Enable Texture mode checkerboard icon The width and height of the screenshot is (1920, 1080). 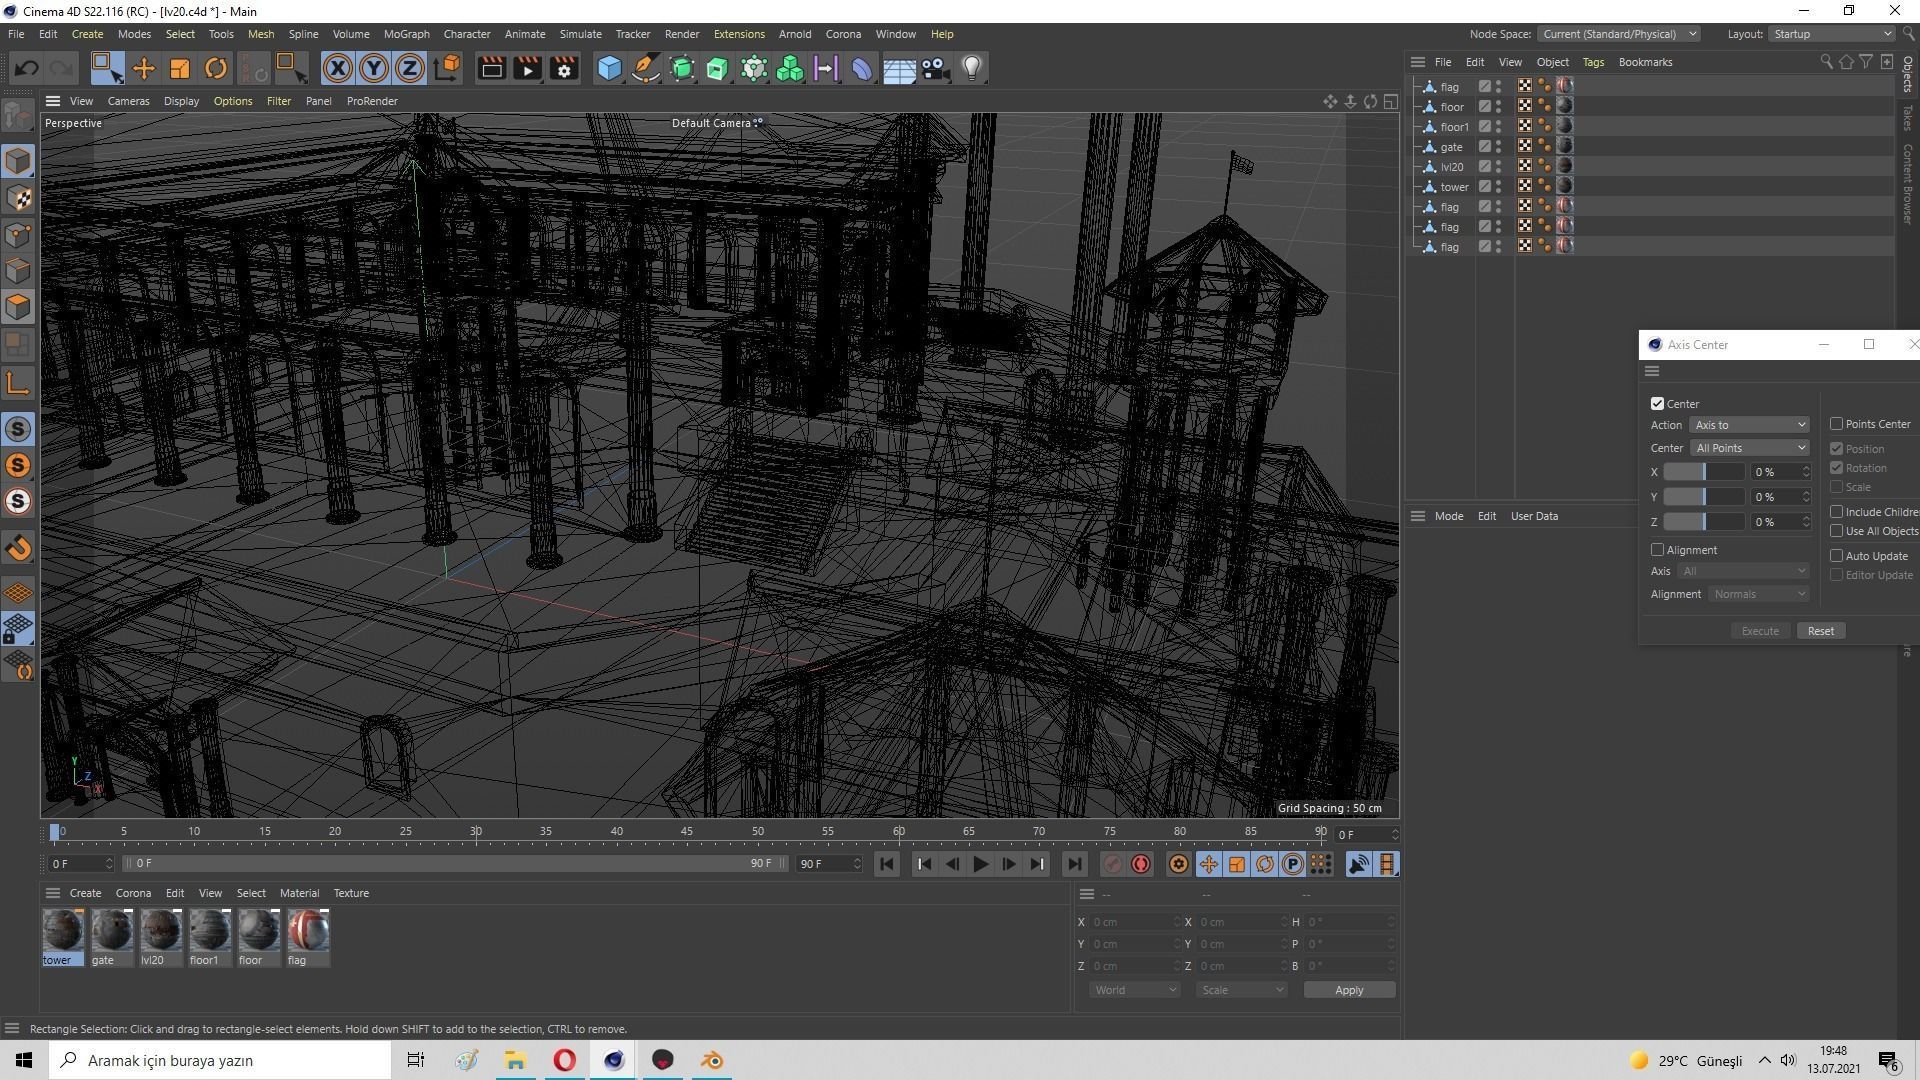[x=18, y=198]
